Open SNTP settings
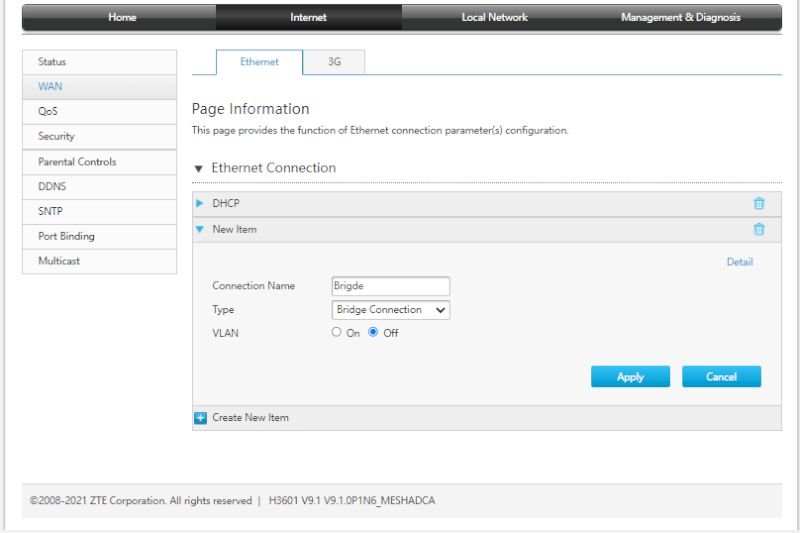 99,212
